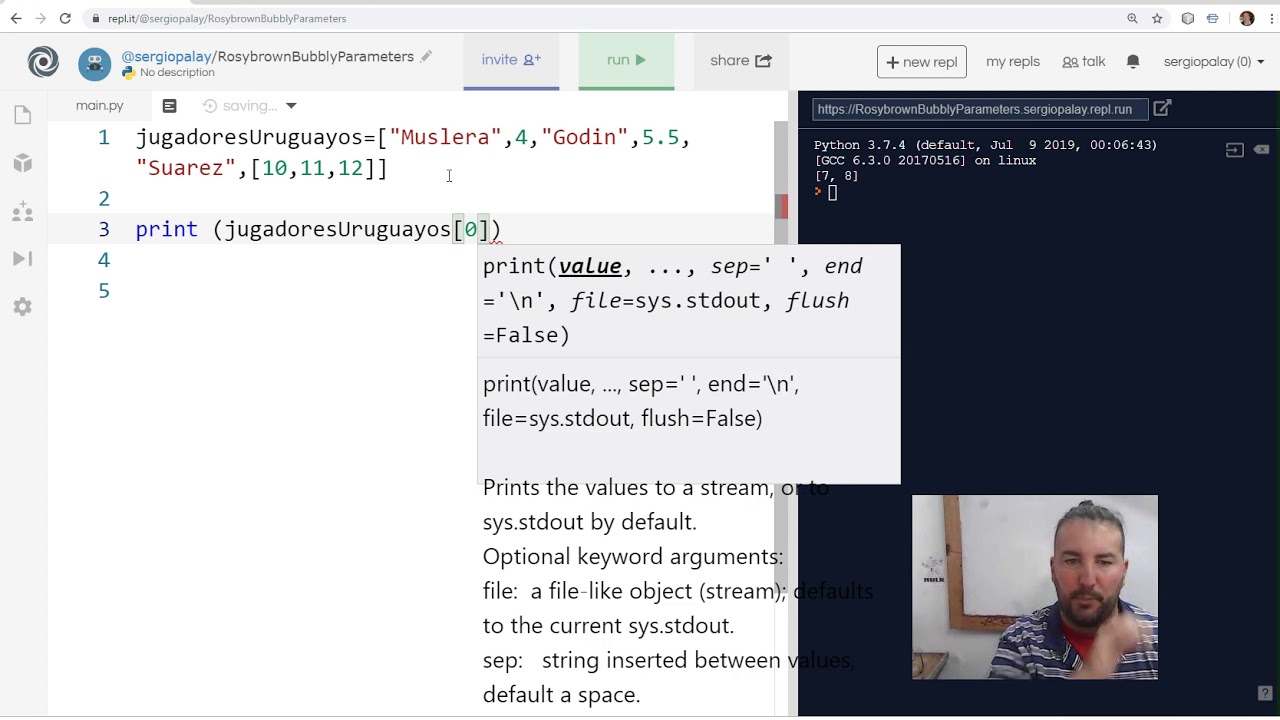The height and width of the screenshot is (720, 1280).
Task: Click the Repl.it logo
Action: (43, 62)
